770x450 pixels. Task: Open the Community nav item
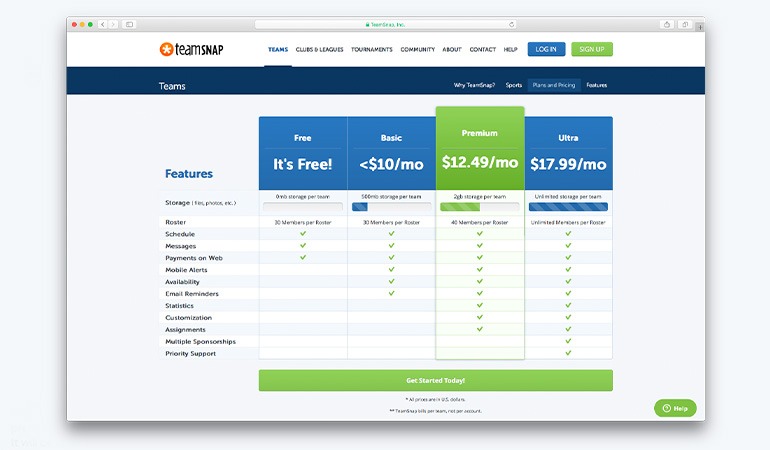tap(417, 49)
